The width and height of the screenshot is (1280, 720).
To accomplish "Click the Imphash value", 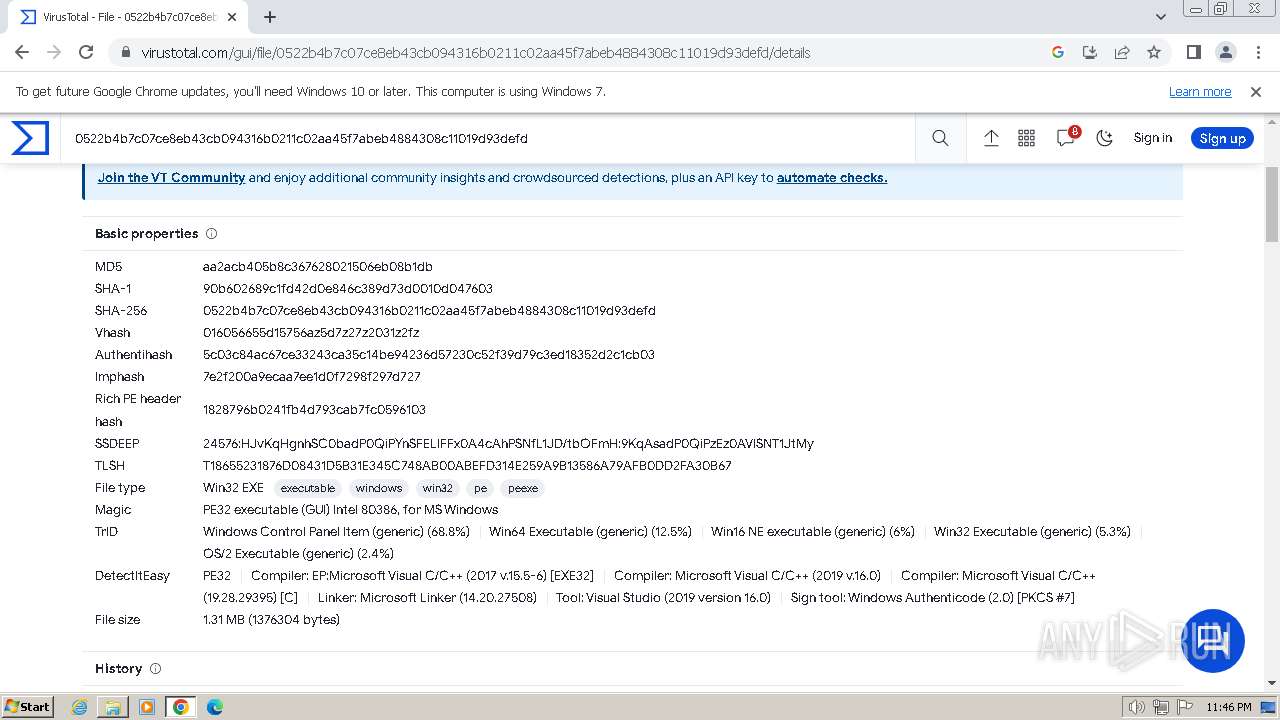I will click(x=312, y=376).
